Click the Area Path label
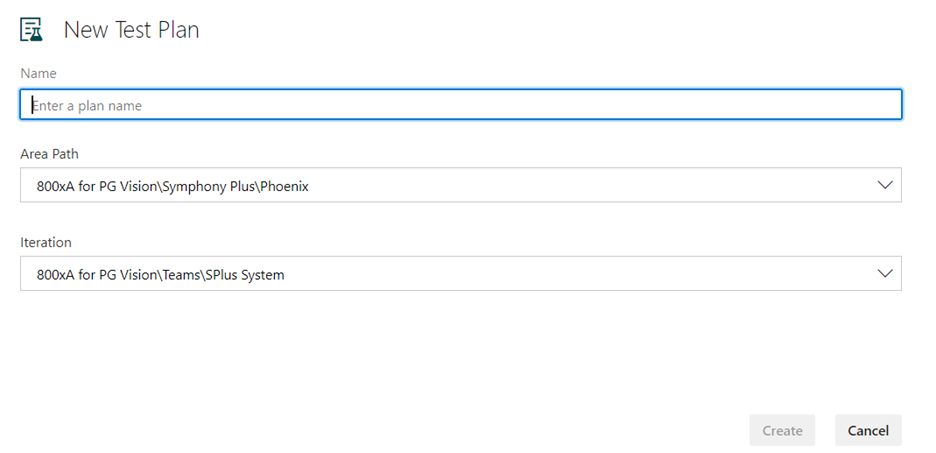Image resolution: width=936 pixels, height=453 pixels. (49, 154)
